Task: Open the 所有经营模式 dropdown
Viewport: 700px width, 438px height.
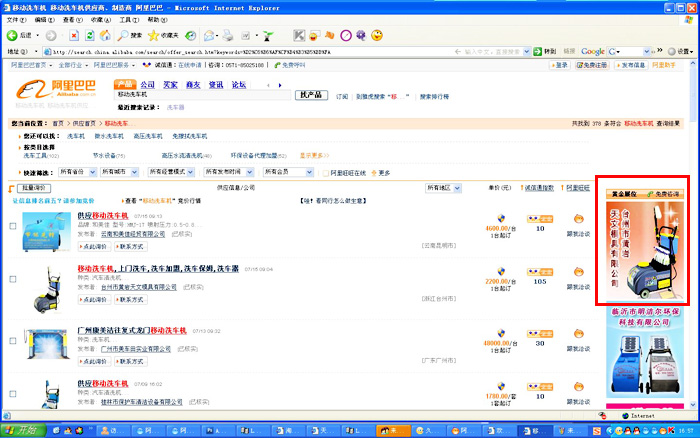Action: coord(171,172)
